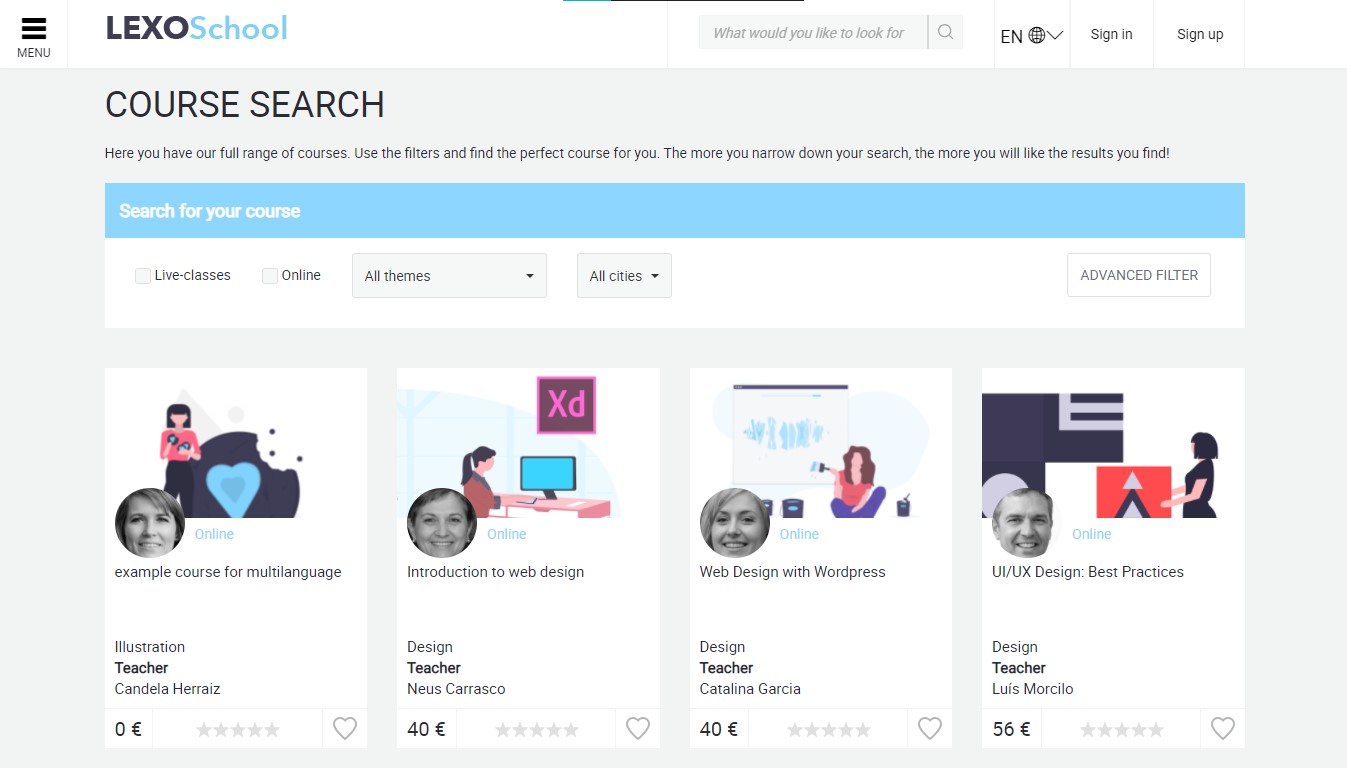Click the globe language icon
The height and width of the screenshot is (768, 1347).
[x=1035, y=34]
